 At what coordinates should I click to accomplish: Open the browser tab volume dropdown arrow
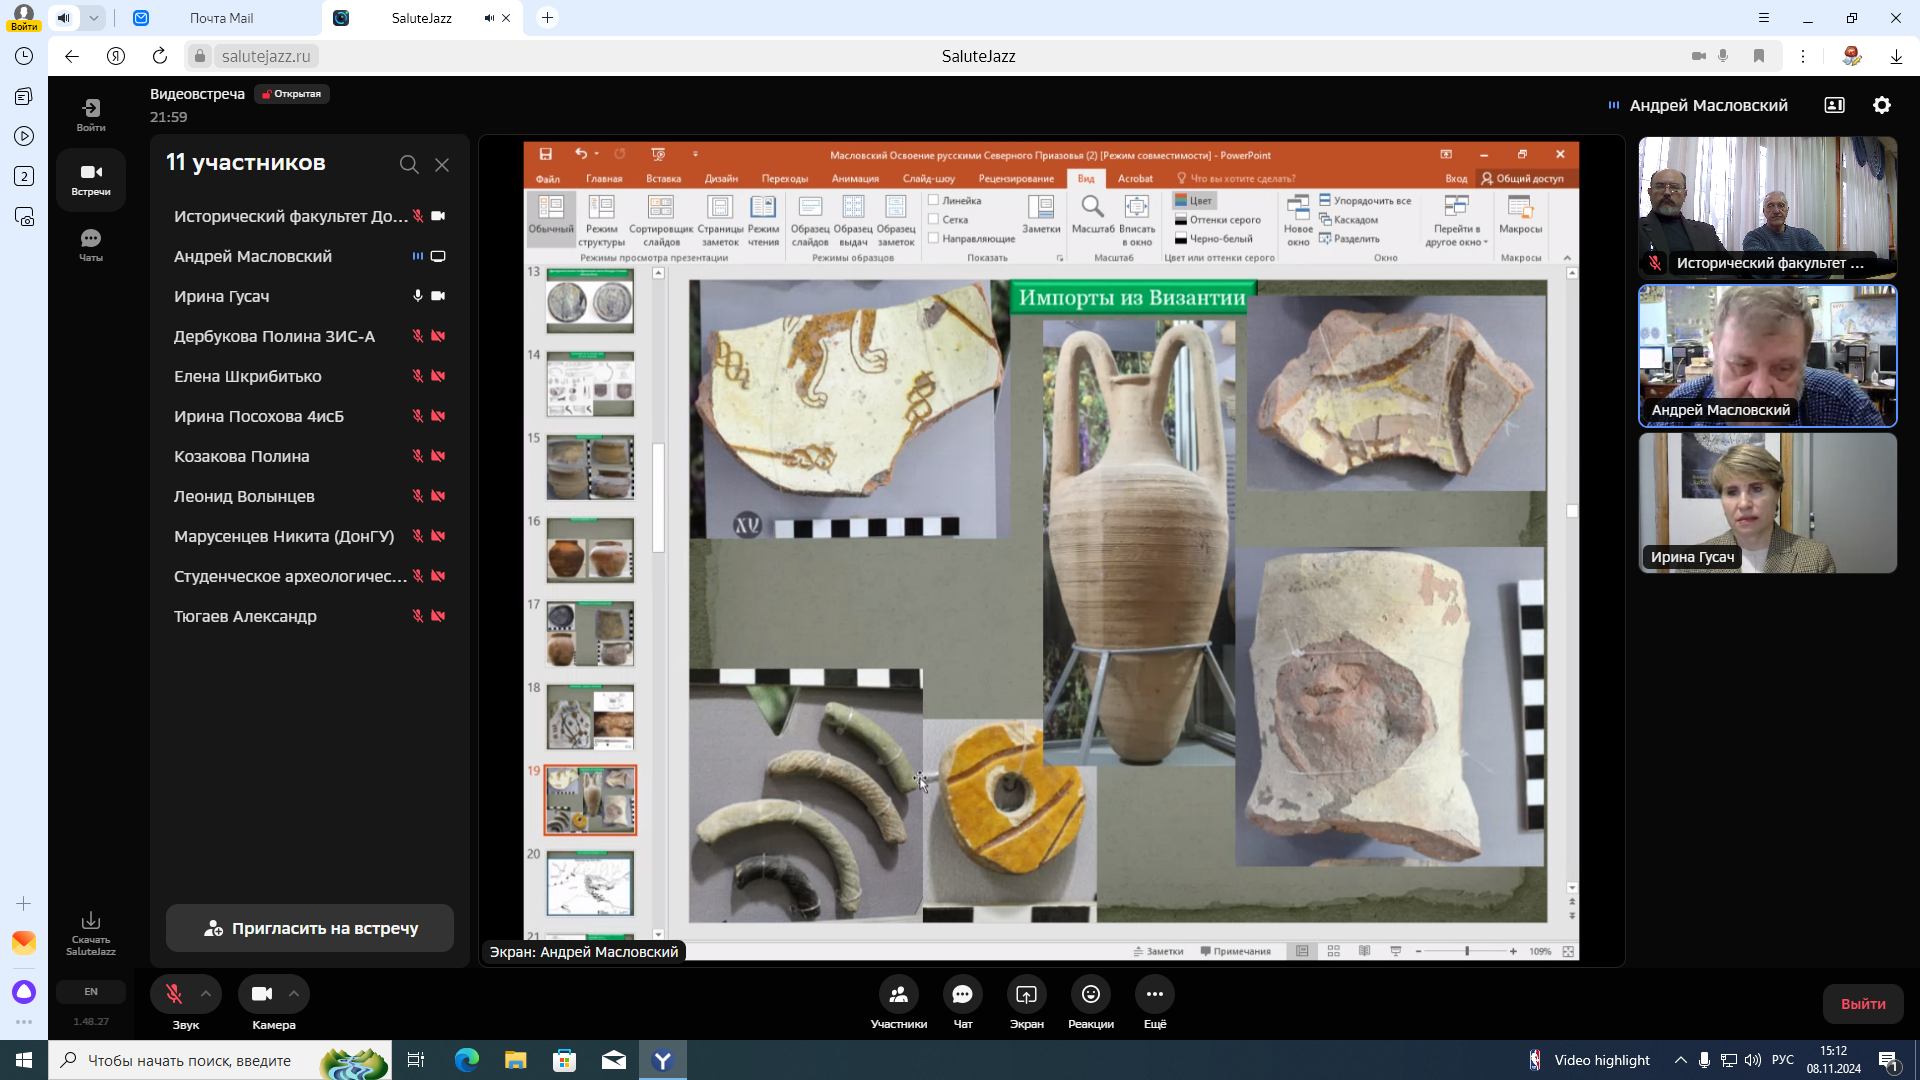[x=93, y=18]
